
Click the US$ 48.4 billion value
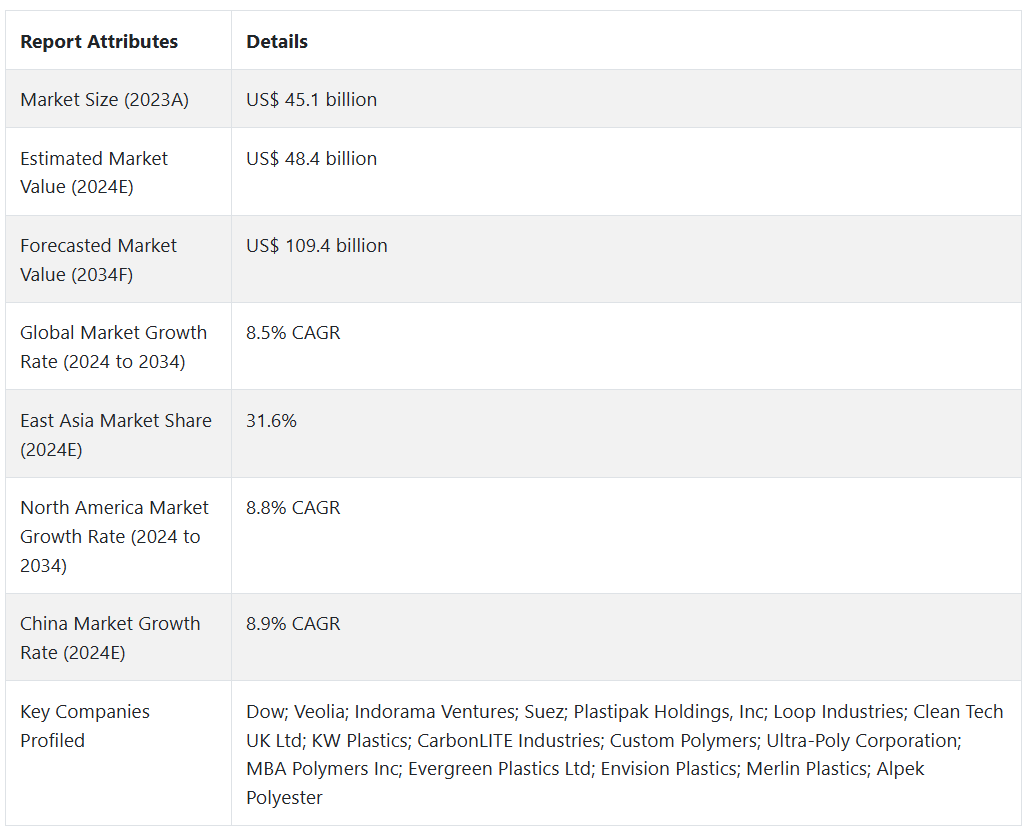311,158
